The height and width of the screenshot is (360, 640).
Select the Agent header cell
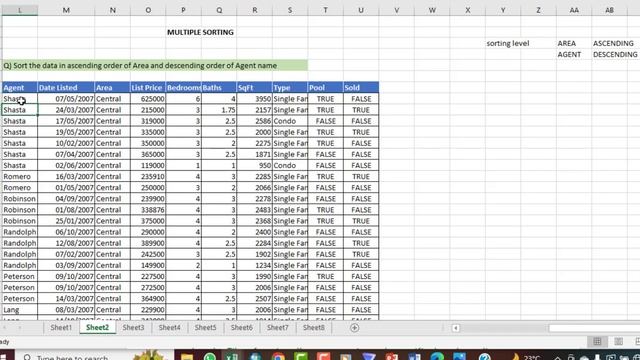click(20, 87)
